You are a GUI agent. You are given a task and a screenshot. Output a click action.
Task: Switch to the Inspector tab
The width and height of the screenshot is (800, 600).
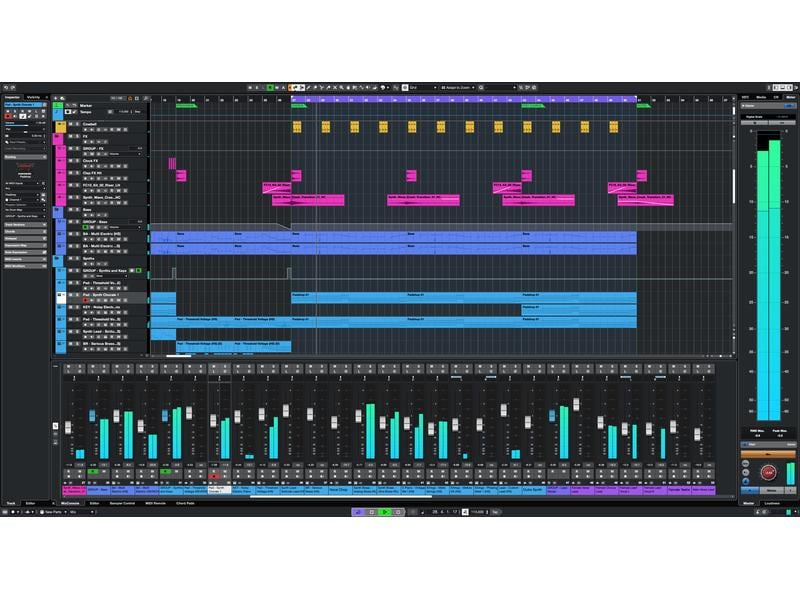click(x=12, y=97)
